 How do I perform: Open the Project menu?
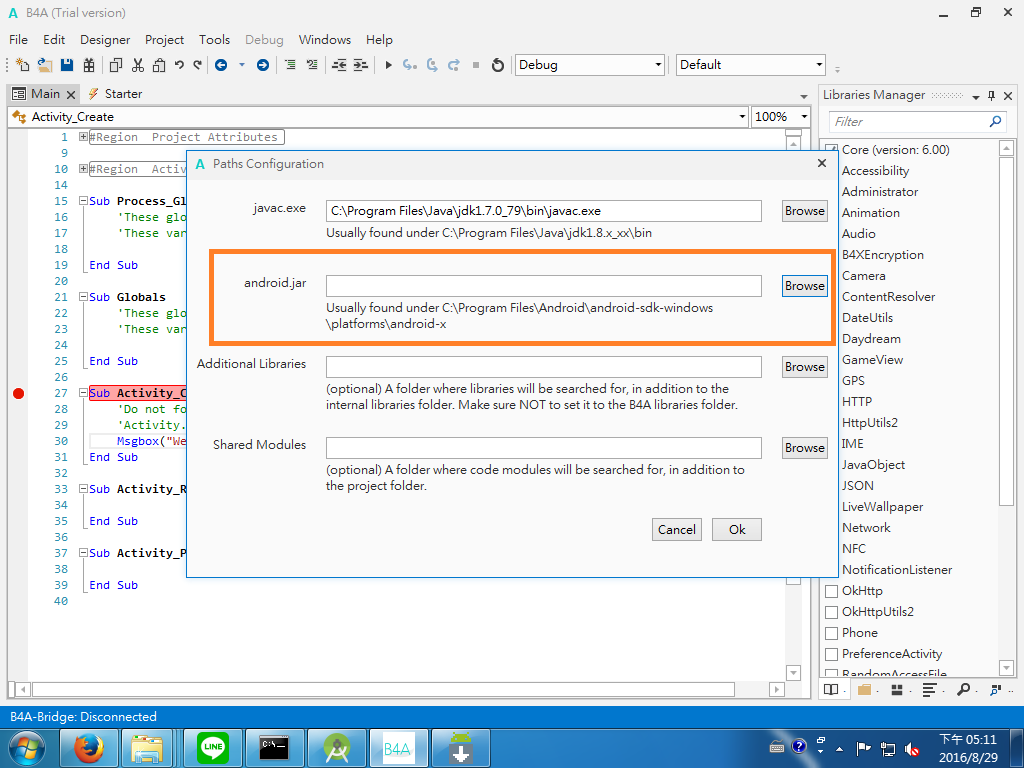(x=165, y=40)
